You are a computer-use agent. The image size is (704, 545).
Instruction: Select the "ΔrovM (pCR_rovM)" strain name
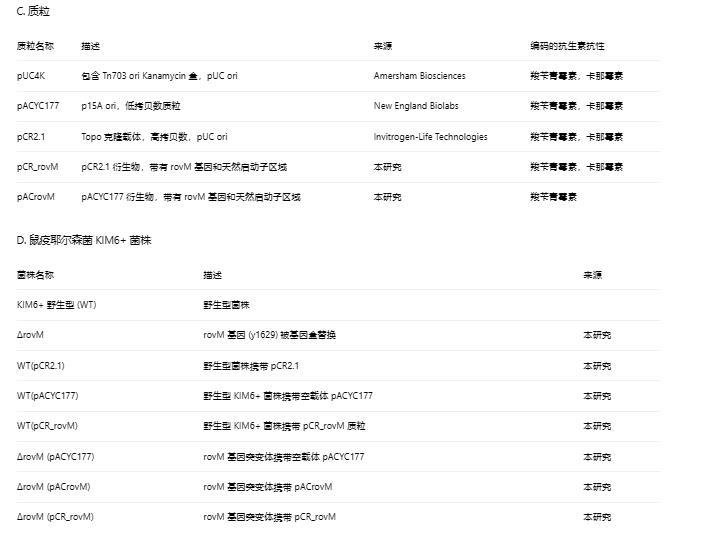click(x=55, y=517)
